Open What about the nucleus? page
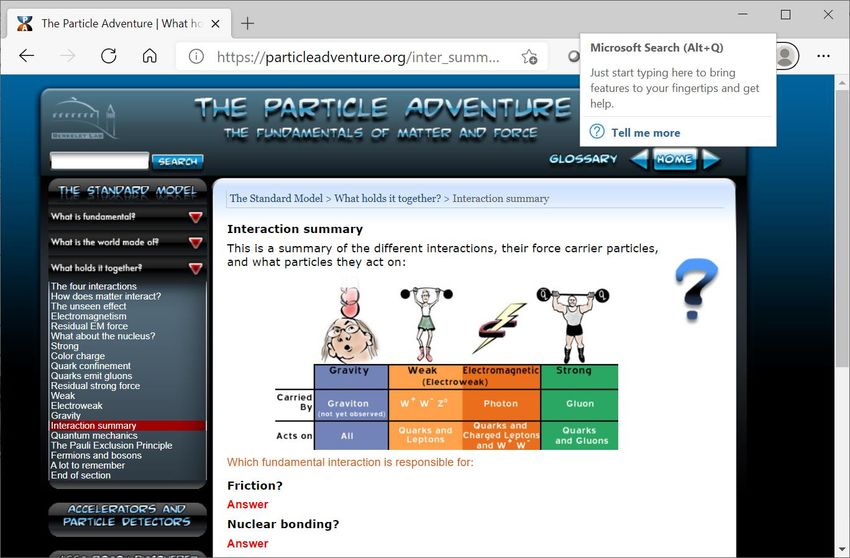Image resolution: width=850 pixels, height=558 pixels. tap(103, 336)
